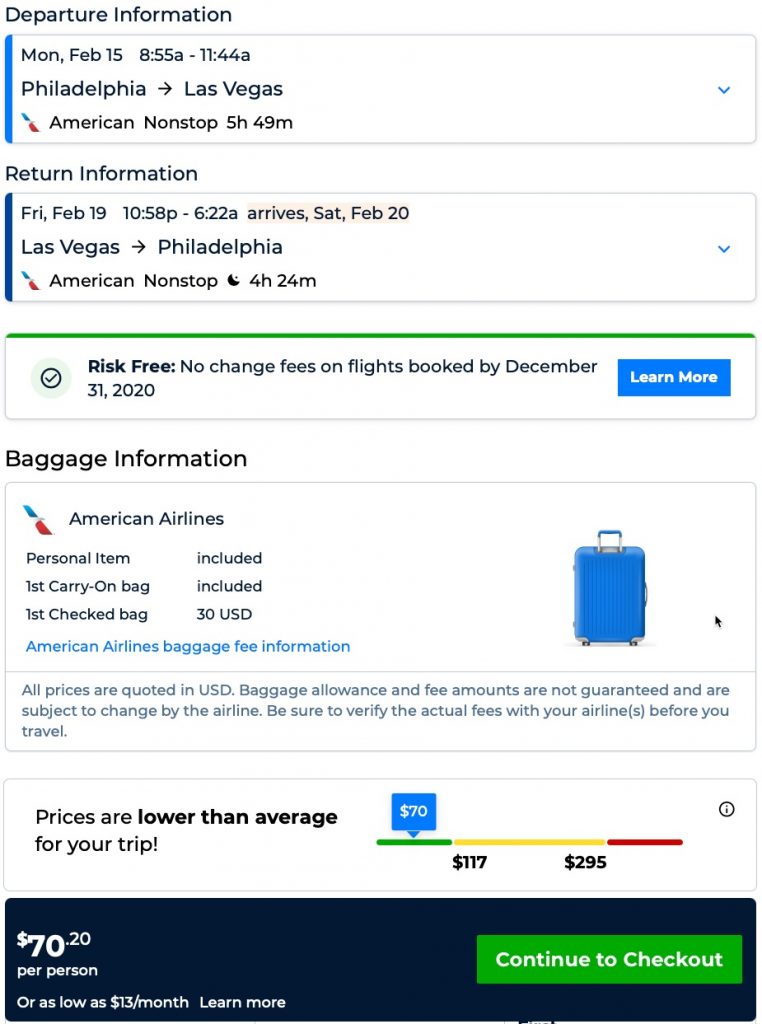
Task: Expand the Las Vegas to Philadelphia return details
Action: (x=724, y=249)
